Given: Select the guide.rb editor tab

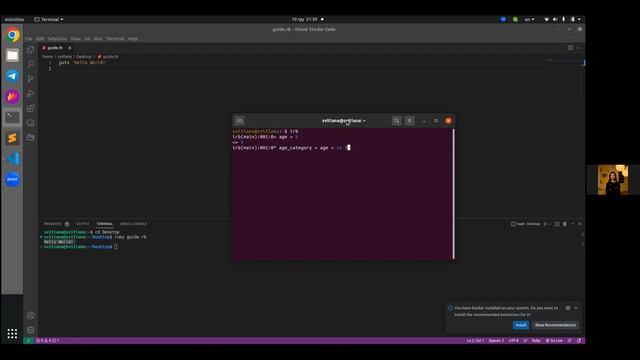Looking at the screenshot, I should pyautogui.click(x=55, y=48).
